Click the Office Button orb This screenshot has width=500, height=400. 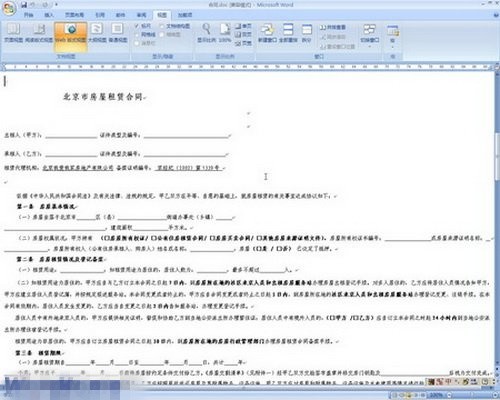9,8
